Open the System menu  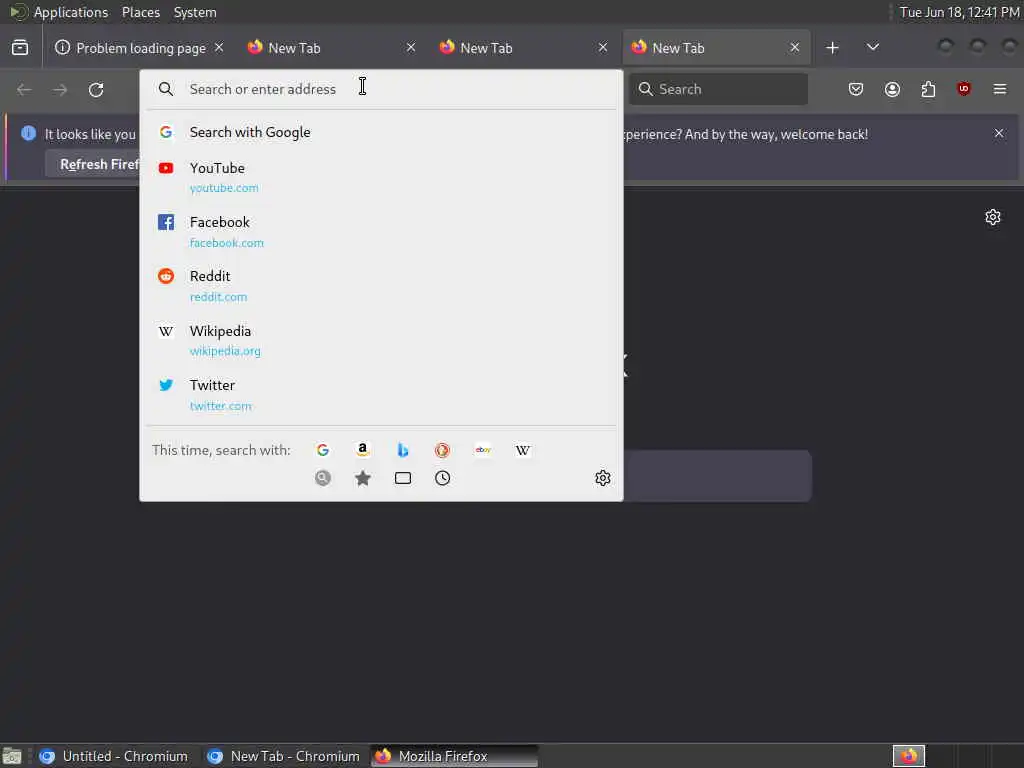[x=195, y=12]
